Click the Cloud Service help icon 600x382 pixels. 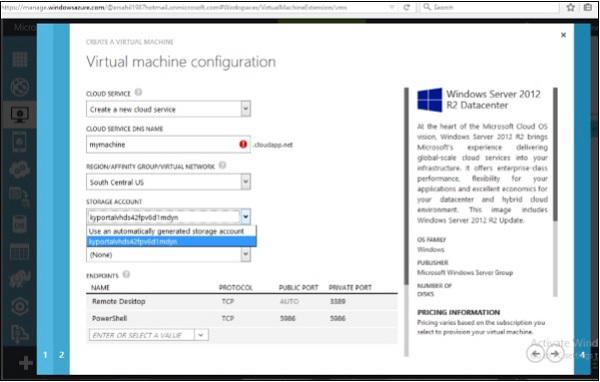click(139, 92)
